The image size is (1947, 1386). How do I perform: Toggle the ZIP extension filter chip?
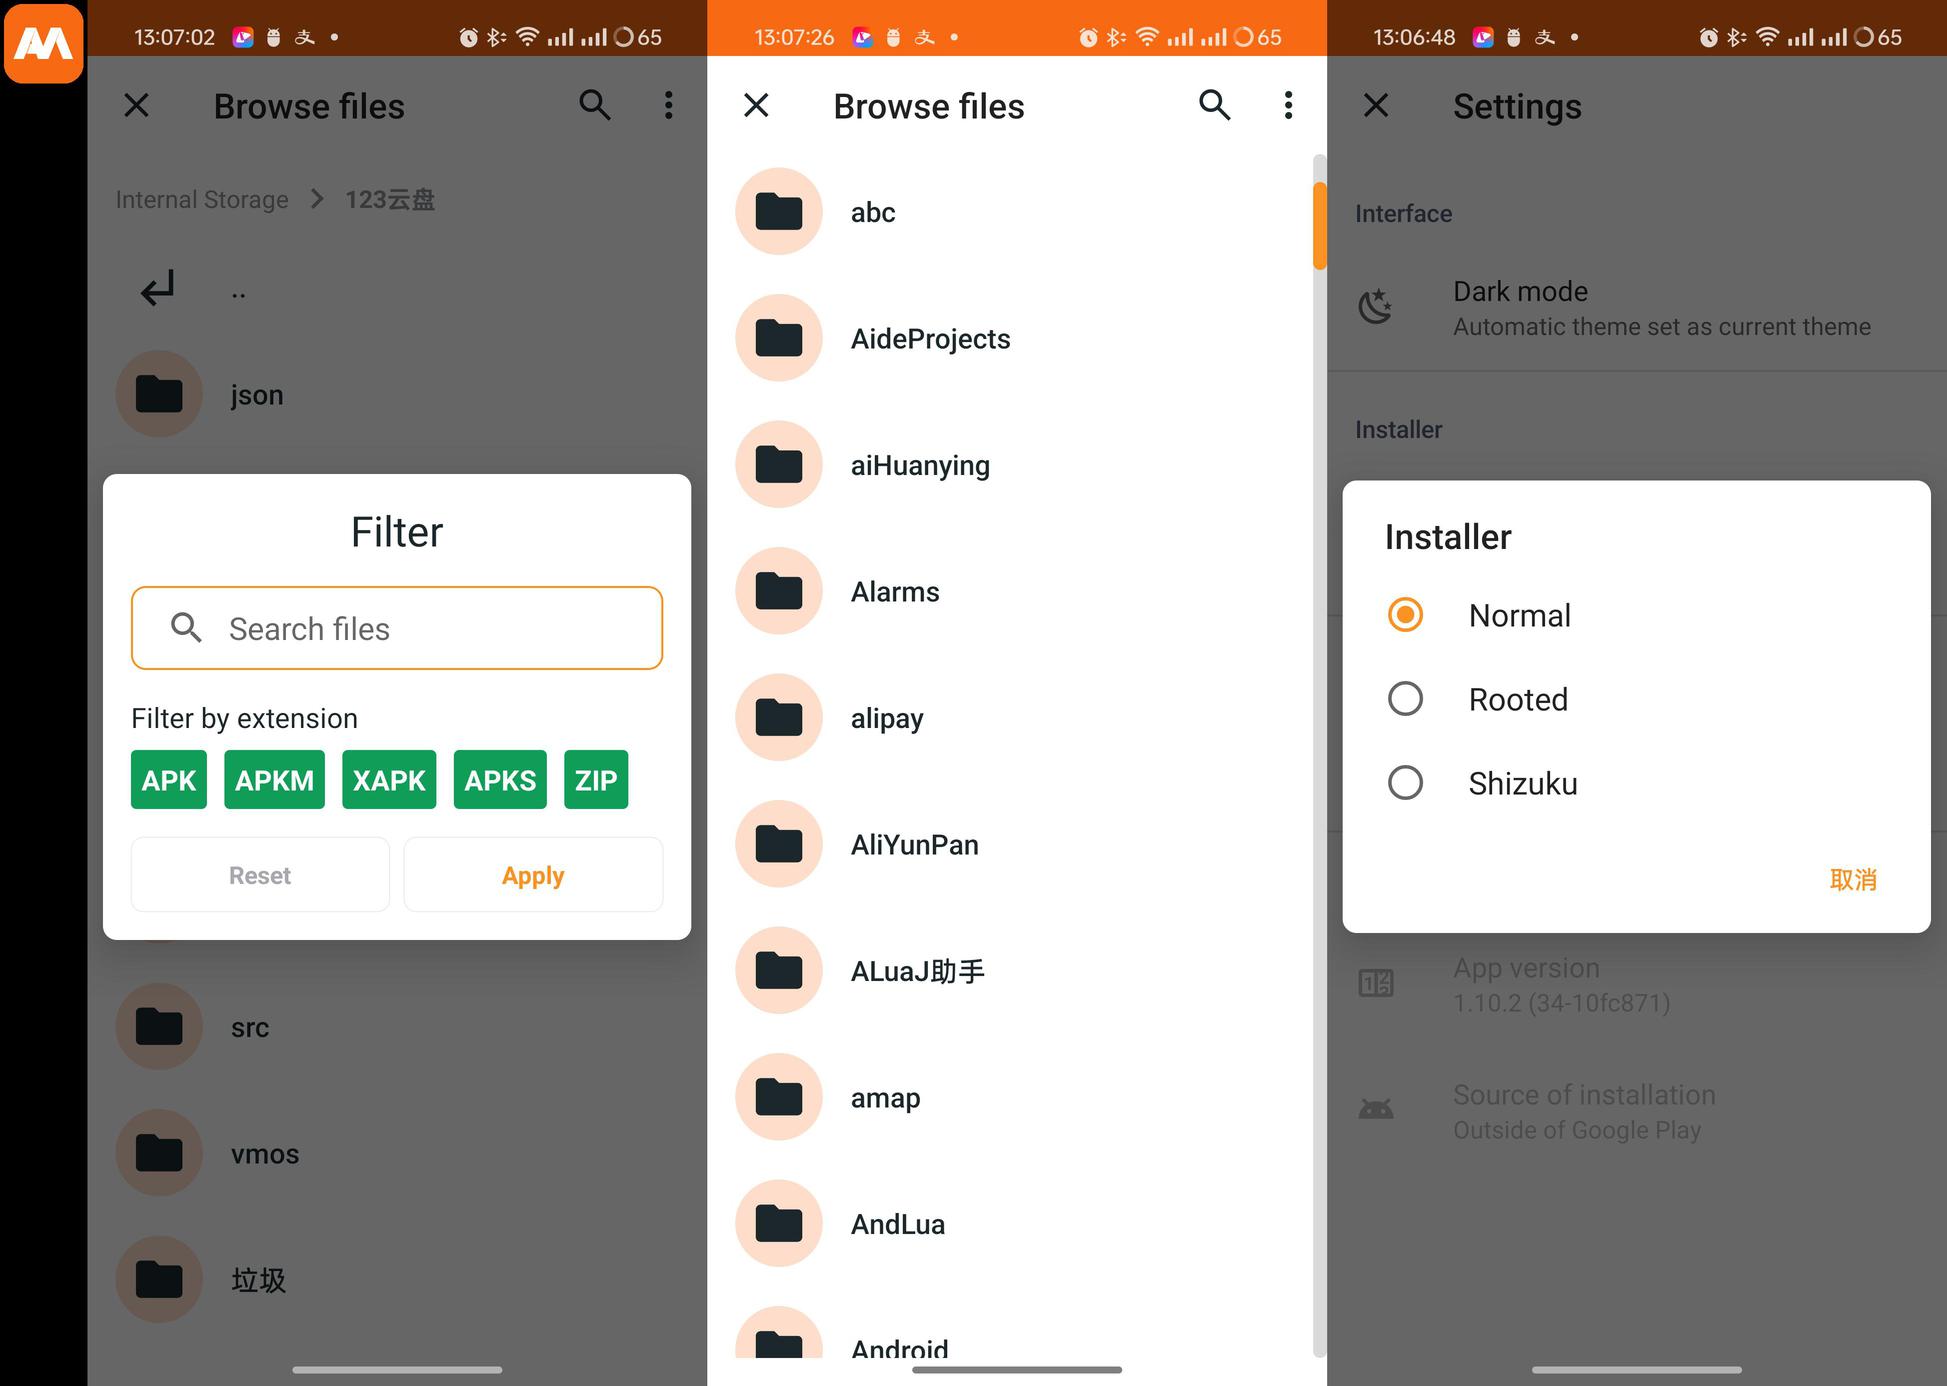(x=596, y=780)
